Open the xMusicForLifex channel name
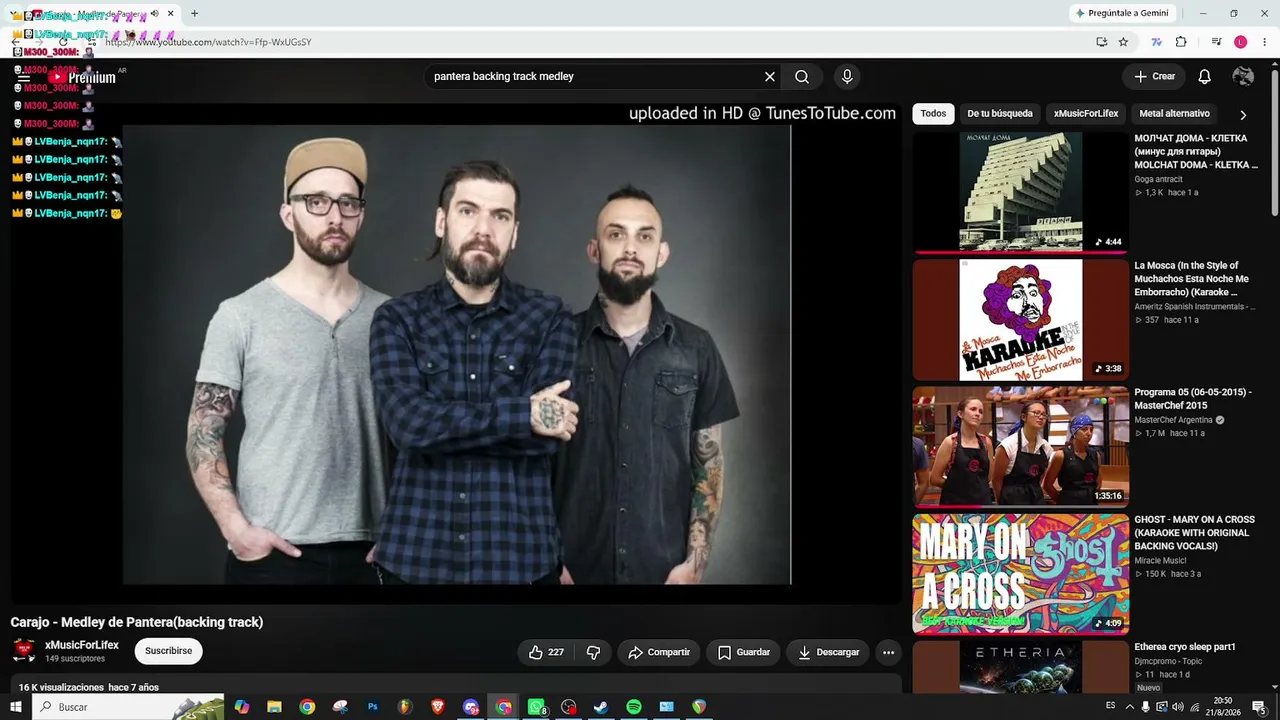Viewport: 1280px width, 720px height. (x=82, y=645)
